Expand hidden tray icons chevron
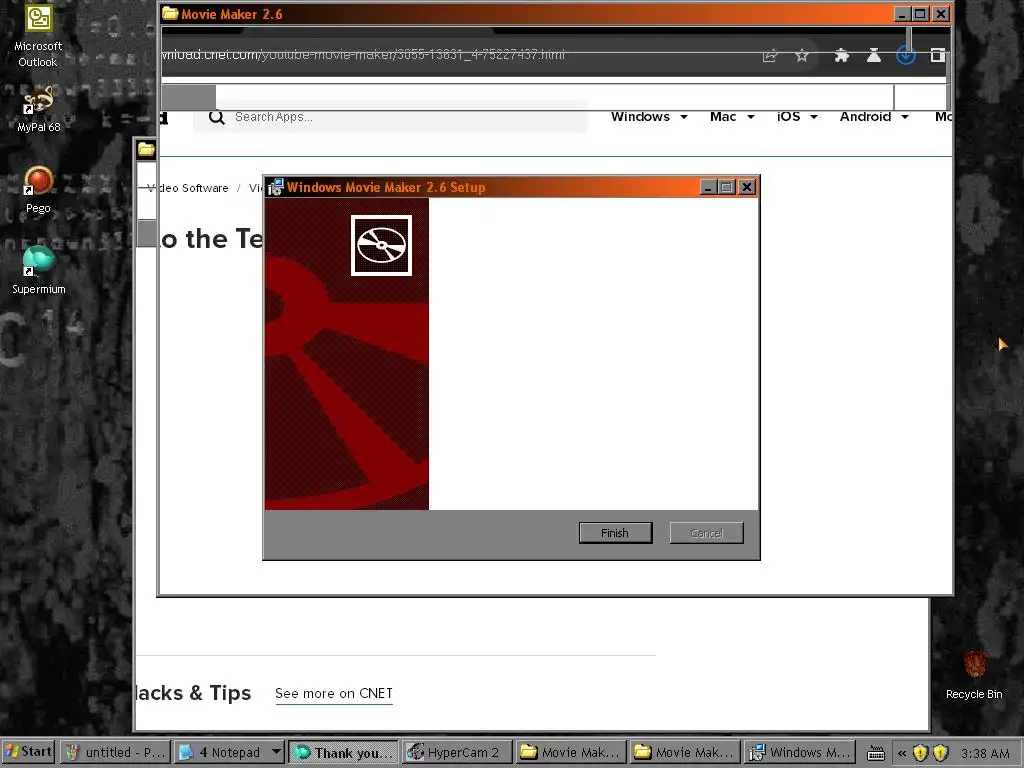The image size is (1024, 768). click(x=902, y=754)
